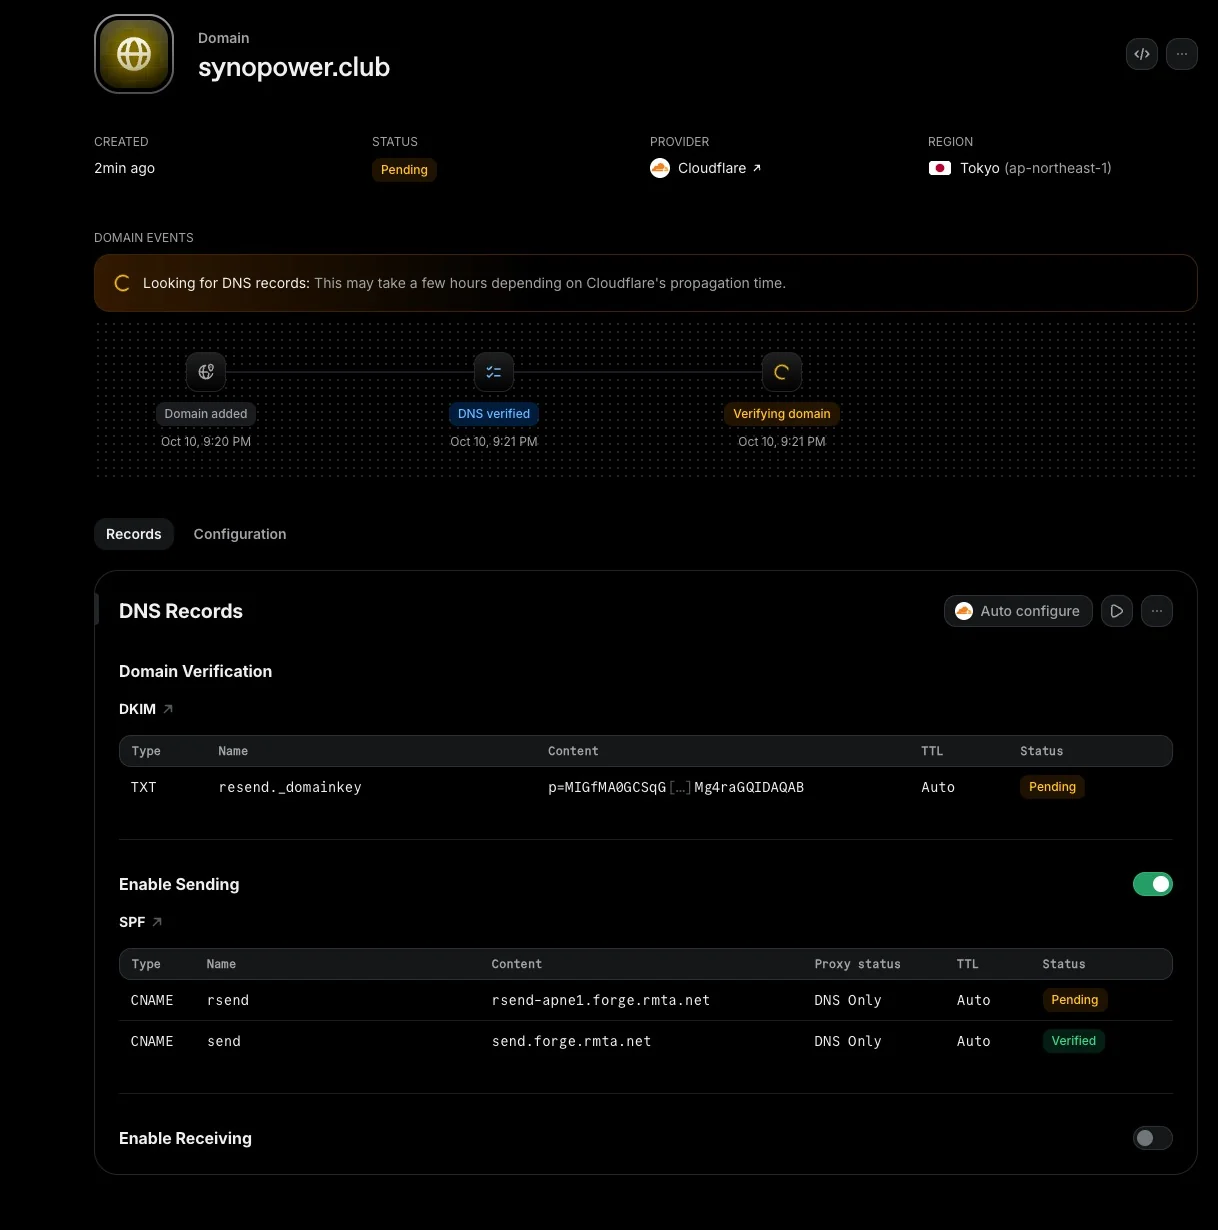The height and width of the screenshot is (1230, 1218).
Task: Click the TXT type cell in DKIM table
Action: (x=144, y=787)
